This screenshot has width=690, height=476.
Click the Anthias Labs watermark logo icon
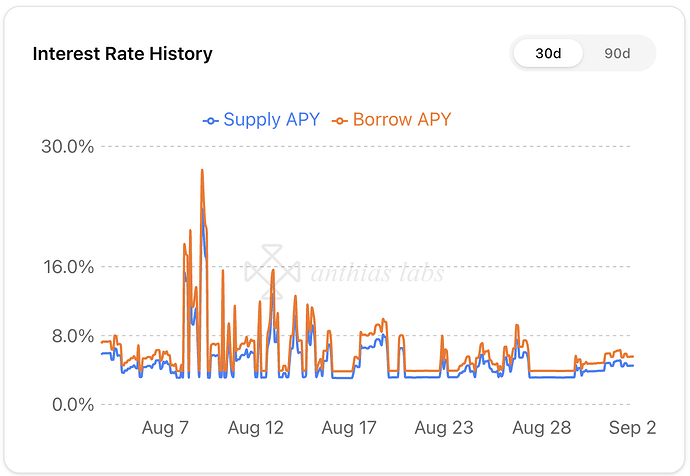pos(273,271)
